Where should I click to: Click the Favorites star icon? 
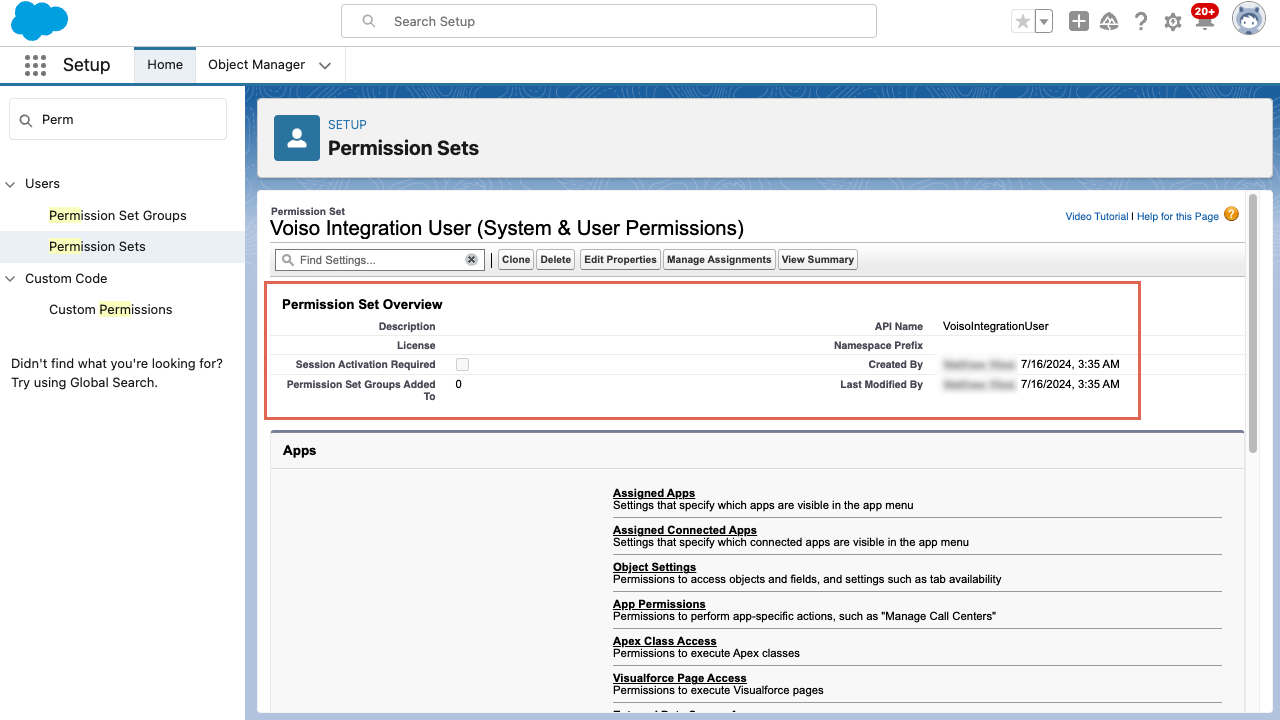point(1022,21)
